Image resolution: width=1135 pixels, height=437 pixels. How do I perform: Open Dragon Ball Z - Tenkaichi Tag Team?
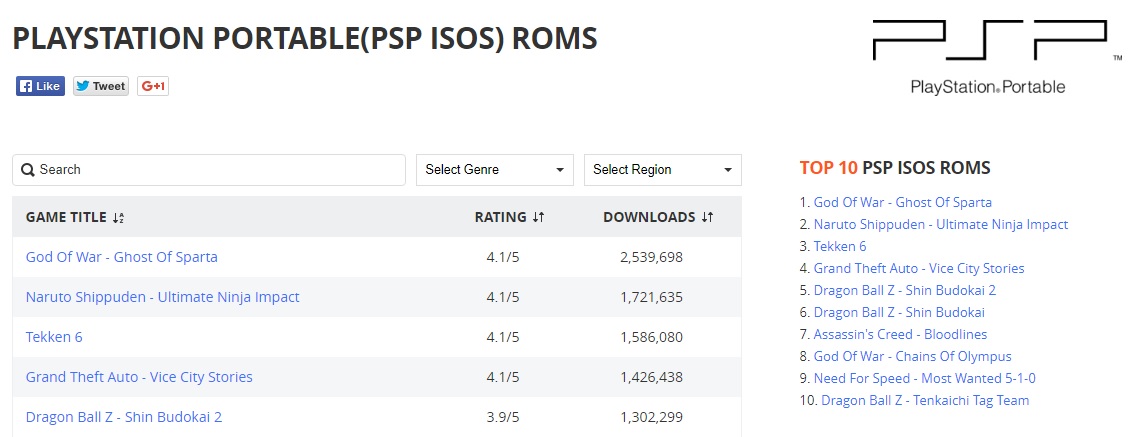pos(925,400)
